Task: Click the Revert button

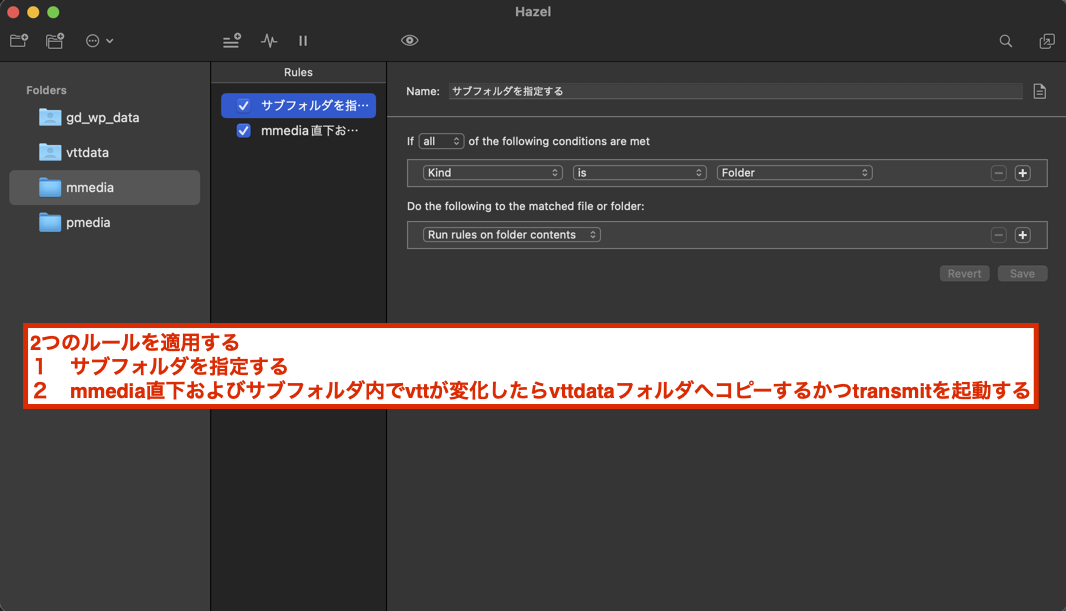Action: click(964, 274)
